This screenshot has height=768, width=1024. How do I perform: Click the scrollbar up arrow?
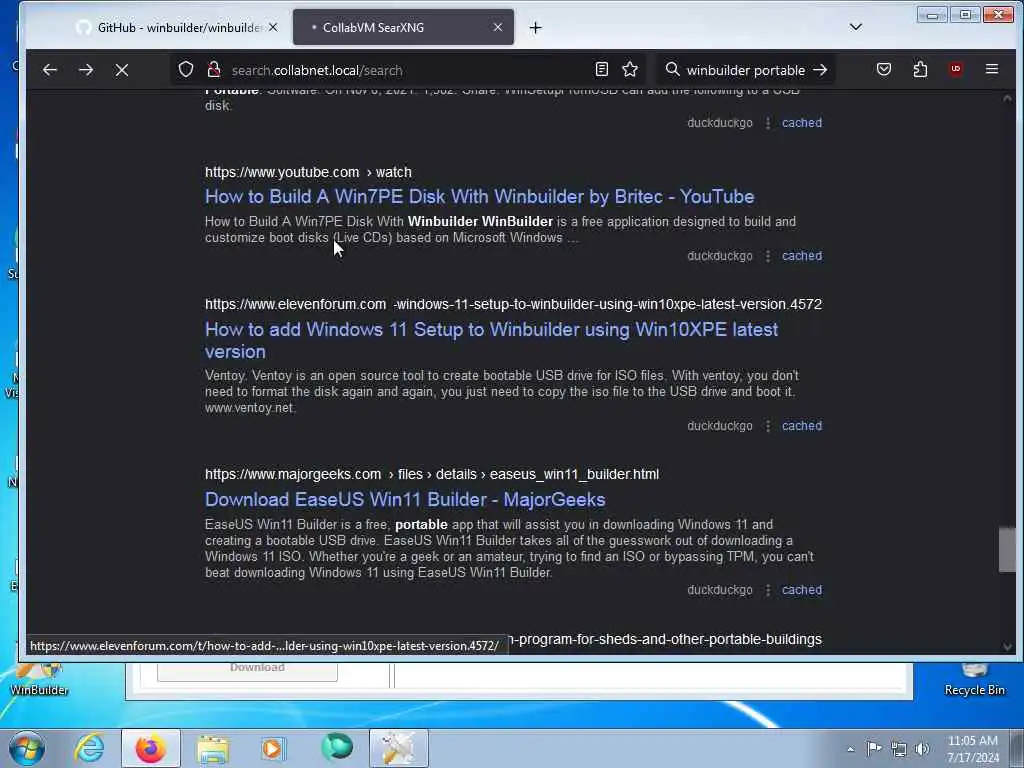pos(1006,98)
